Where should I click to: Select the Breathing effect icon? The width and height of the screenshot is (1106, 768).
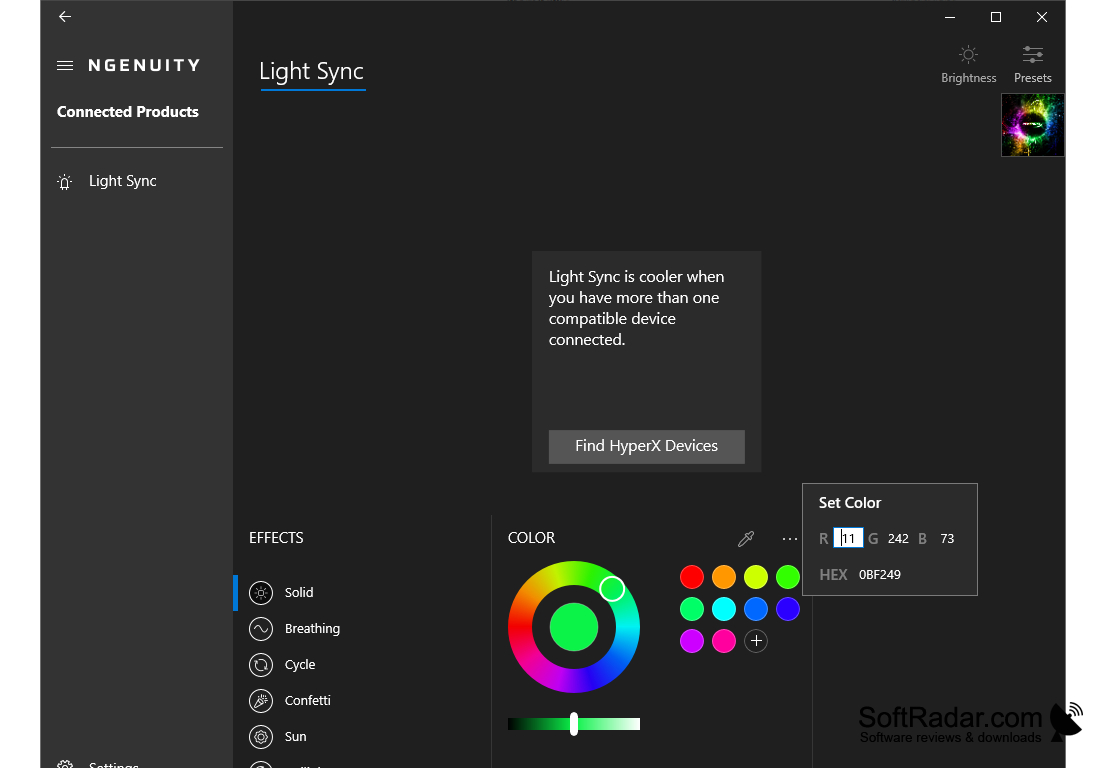[x=261, y=628]
